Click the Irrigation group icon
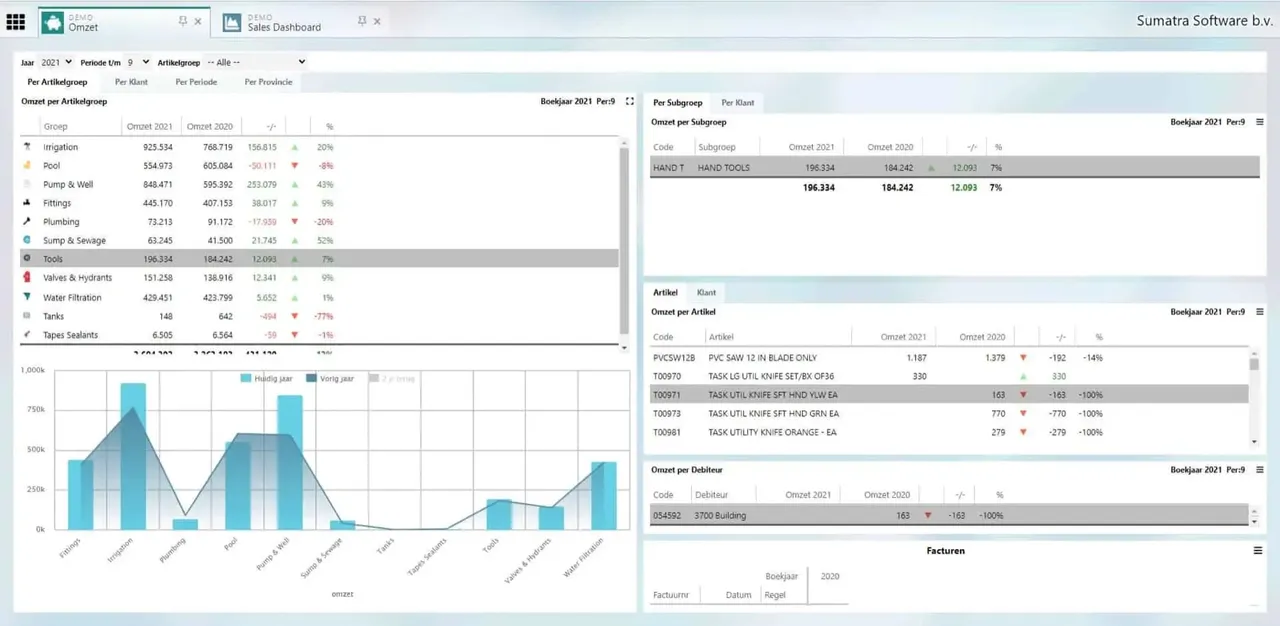The width and height of the screenshot is (1280, 626). tap(27, 147)
